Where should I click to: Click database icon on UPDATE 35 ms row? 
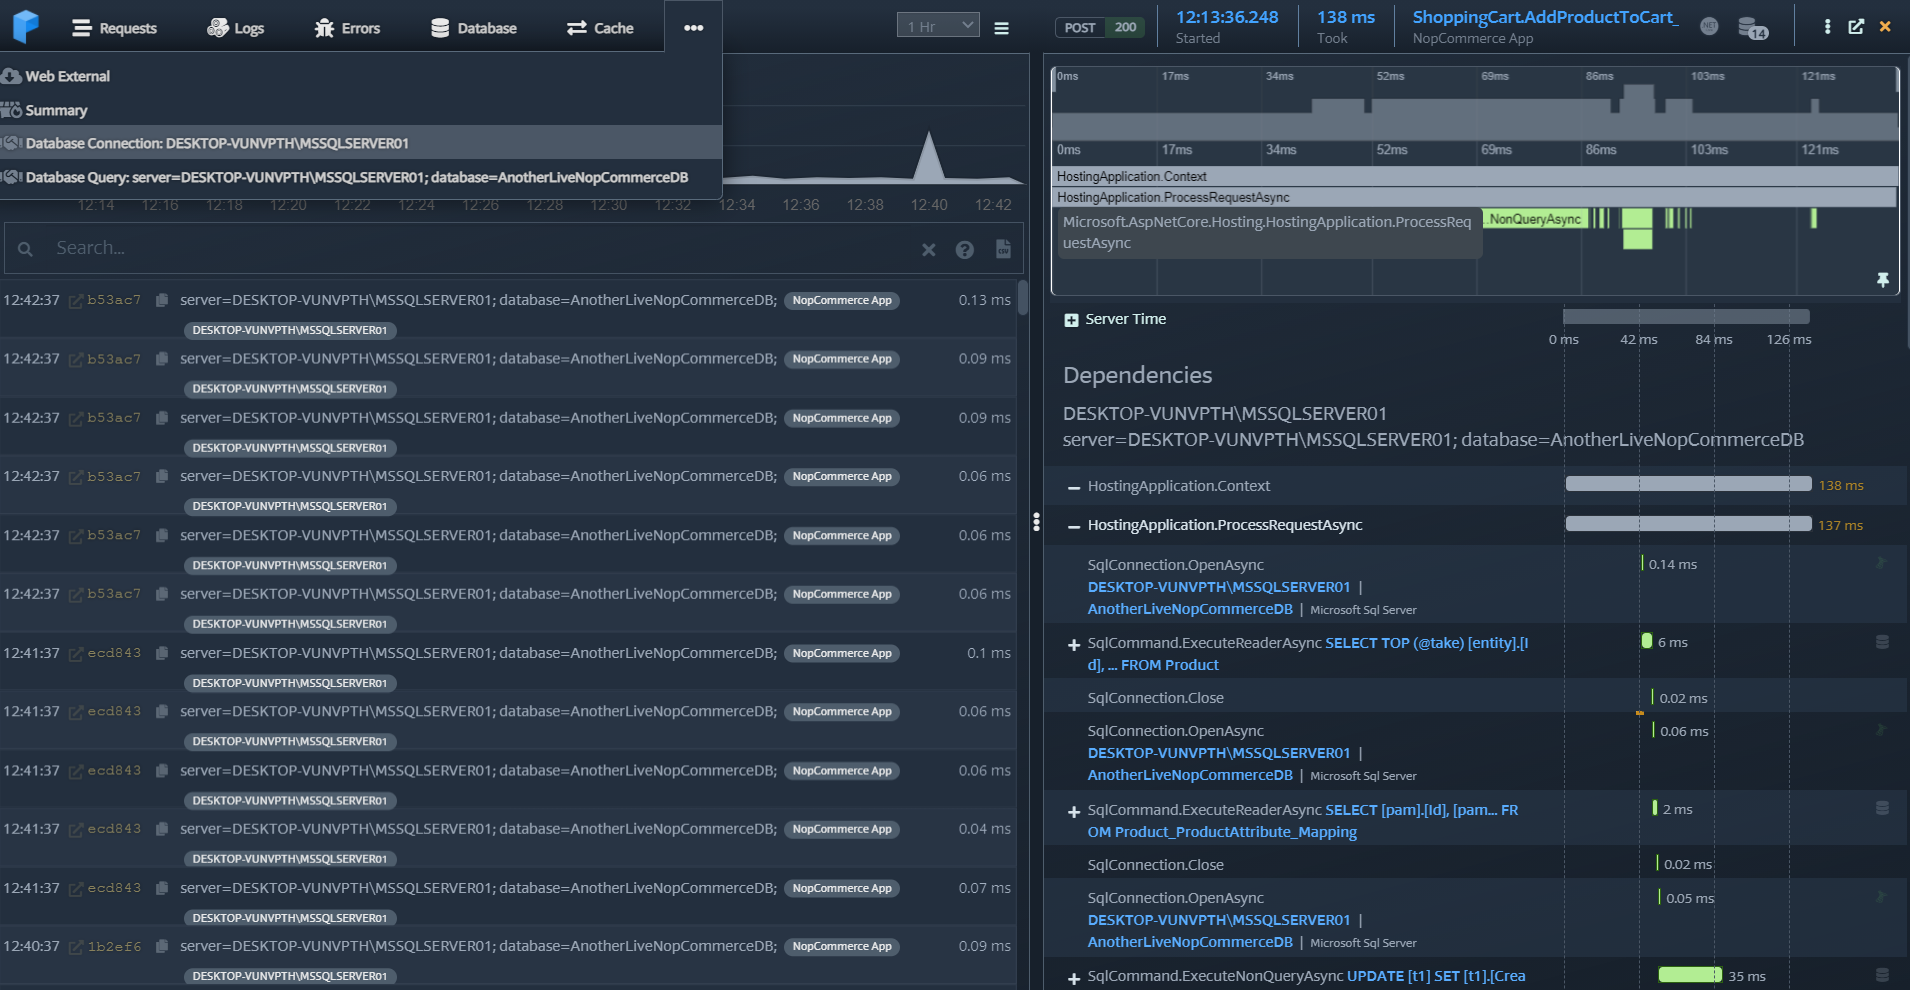[x=1882, y=975]
